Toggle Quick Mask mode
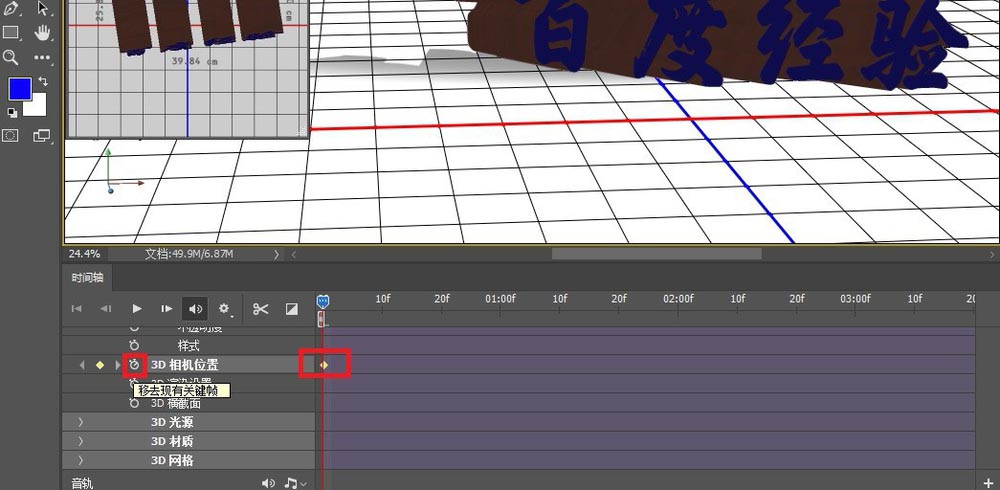Image resolution: width=1000 pixels, height=490 pixels. tap(10, 135)
